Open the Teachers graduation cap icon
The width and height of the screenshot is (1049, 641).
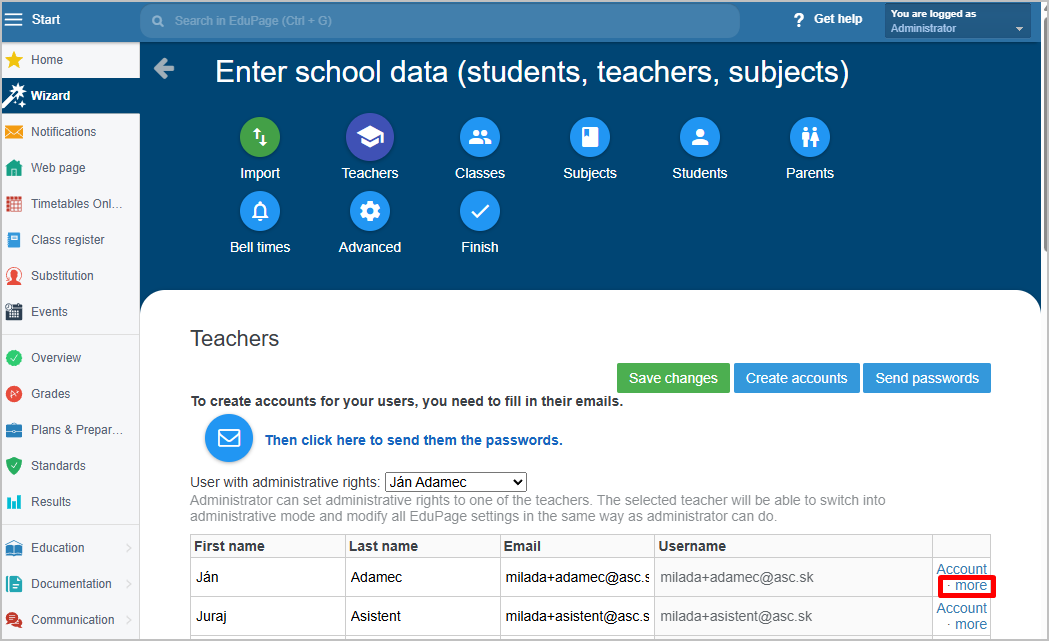(370, 138)
